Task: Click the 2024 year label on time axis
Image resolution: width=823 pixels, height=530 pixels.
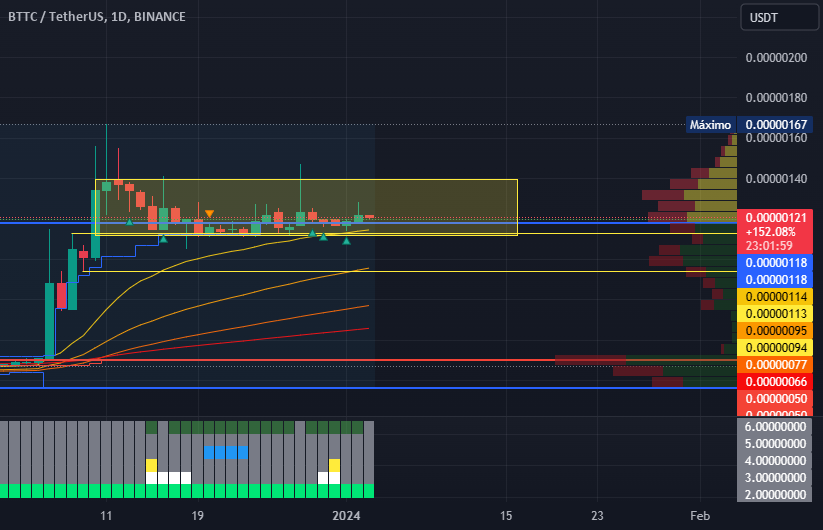Action: coord(346,516)
